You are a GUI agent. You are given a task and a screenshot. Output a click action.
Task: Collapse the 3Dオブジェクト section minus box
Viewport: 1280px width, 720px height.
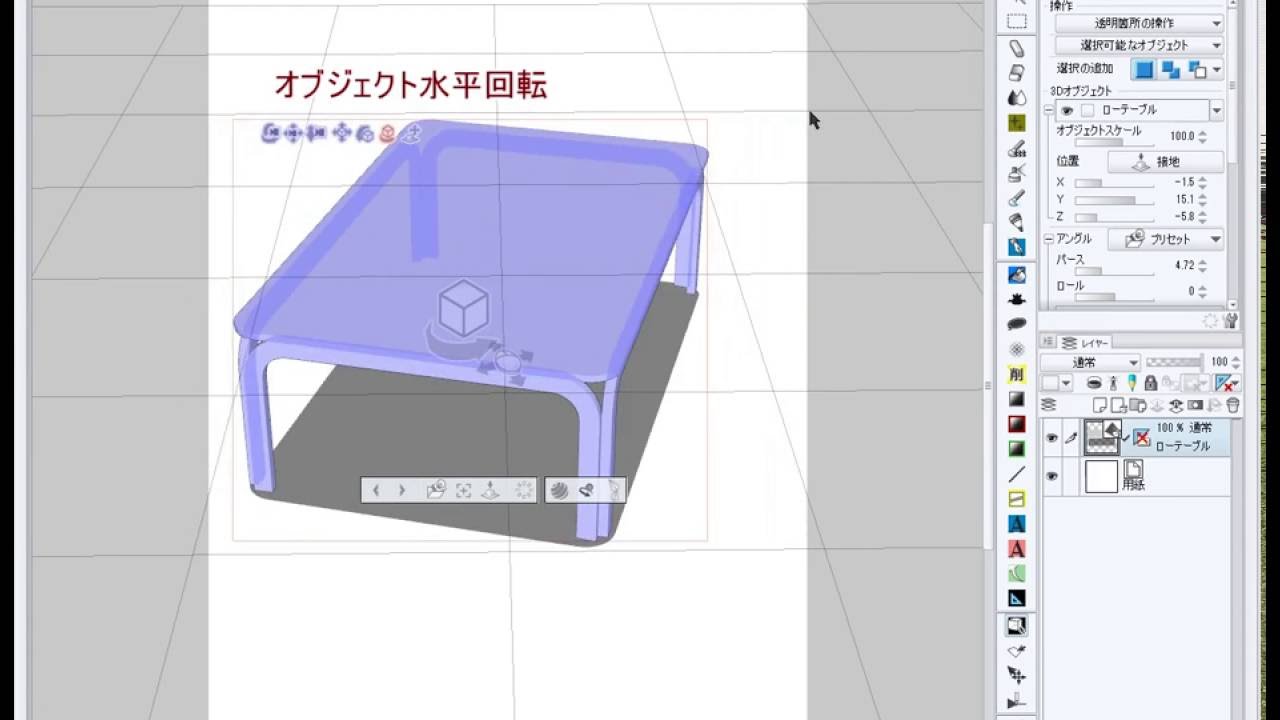(x=1049, y=111)
